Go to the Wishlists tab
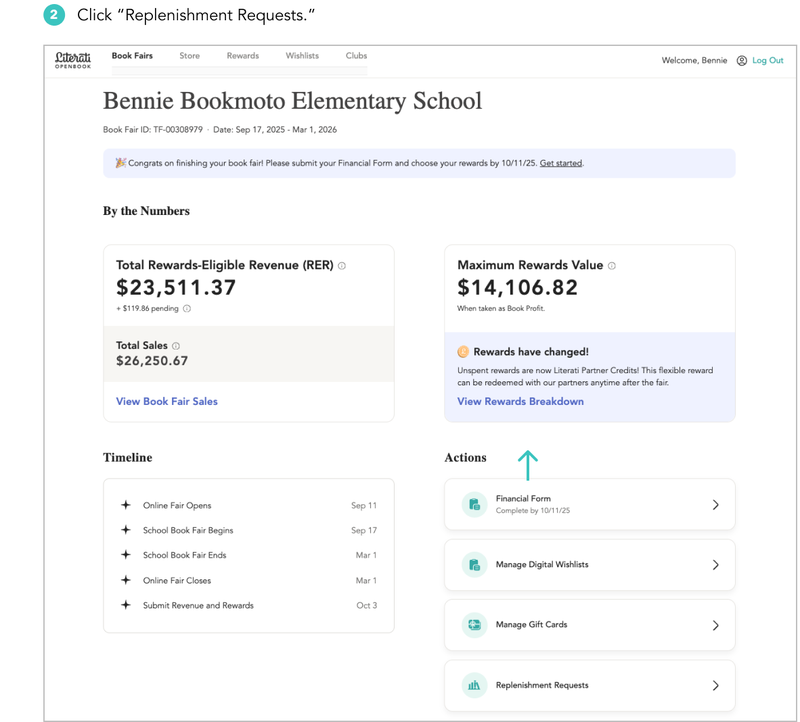 click(302, 56)
